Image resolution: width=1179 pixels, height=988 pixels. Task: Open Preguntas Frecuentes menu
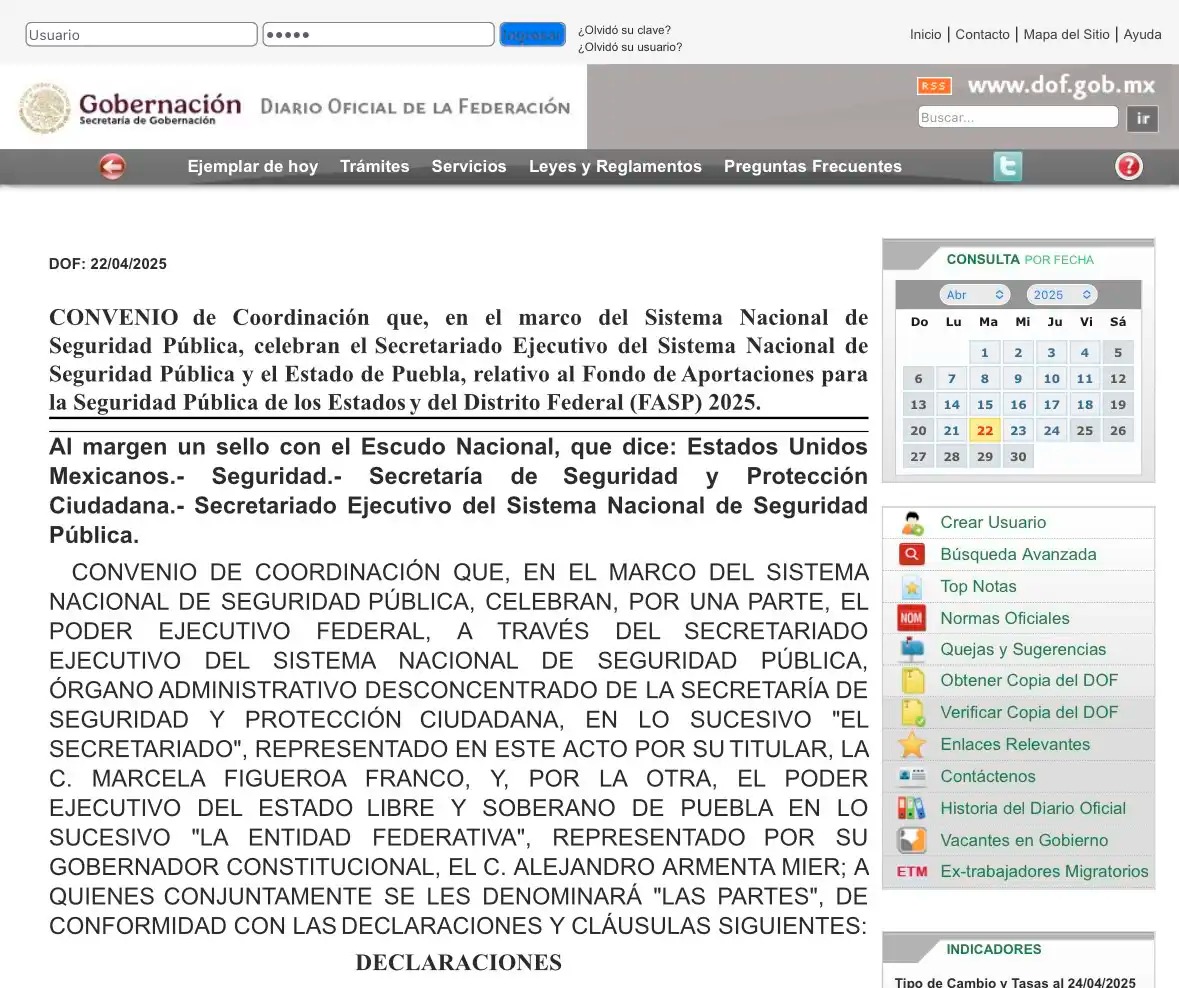813,166
